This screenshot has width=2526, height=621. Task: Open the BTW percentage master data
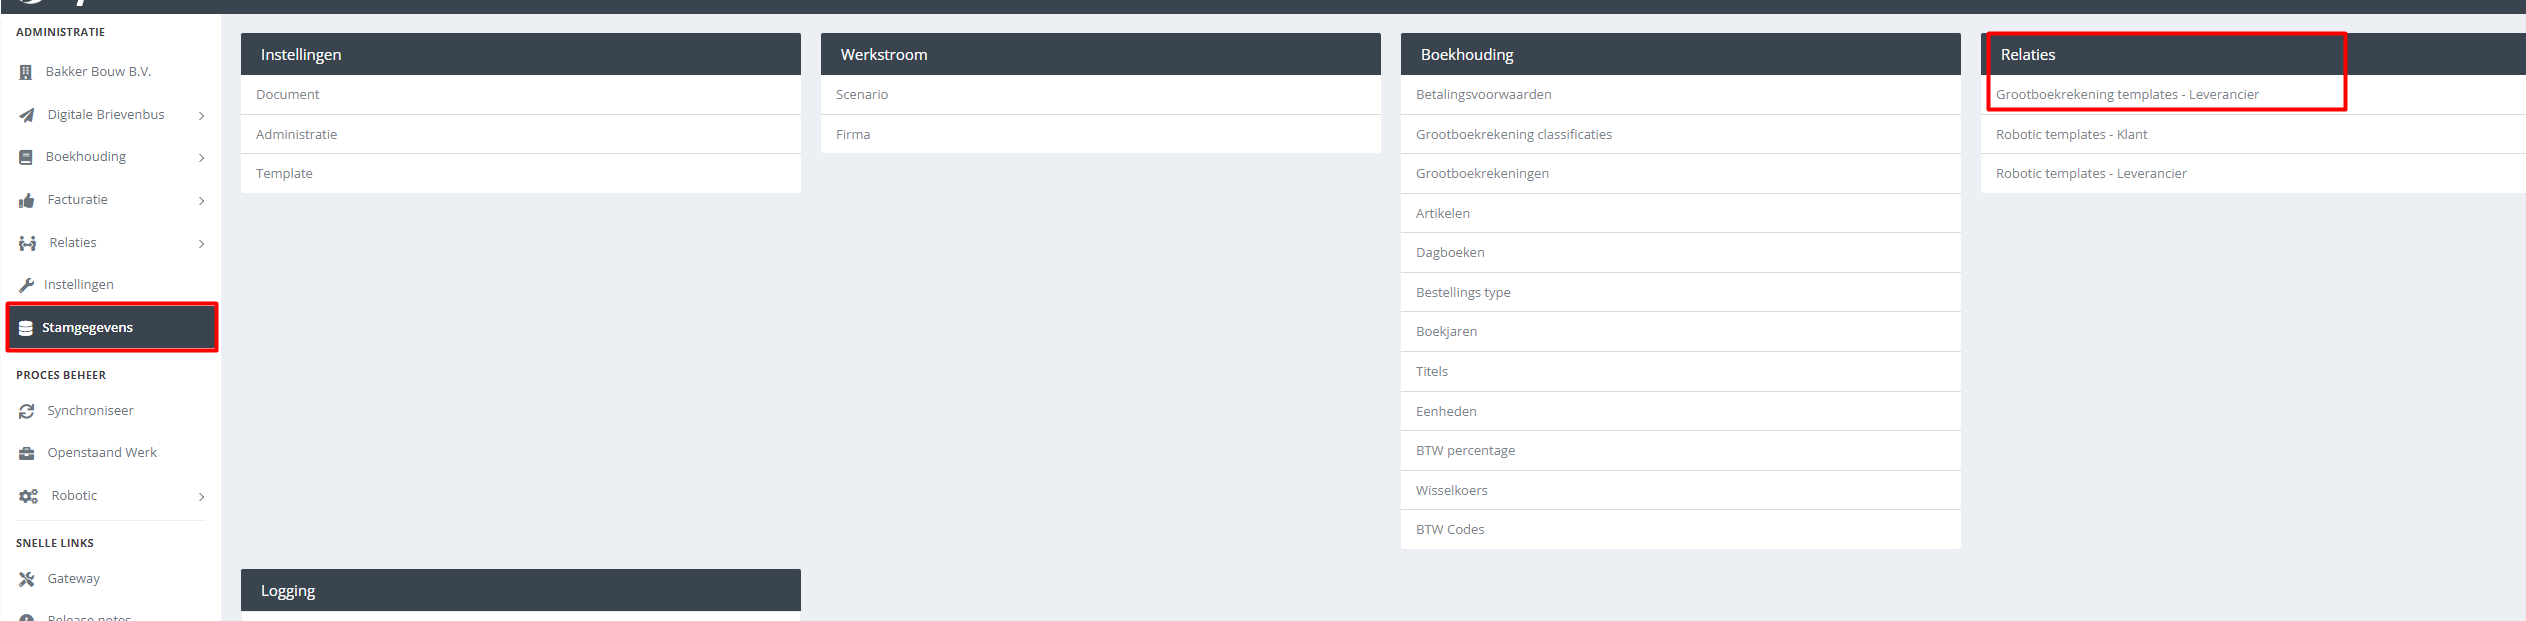1465,451
